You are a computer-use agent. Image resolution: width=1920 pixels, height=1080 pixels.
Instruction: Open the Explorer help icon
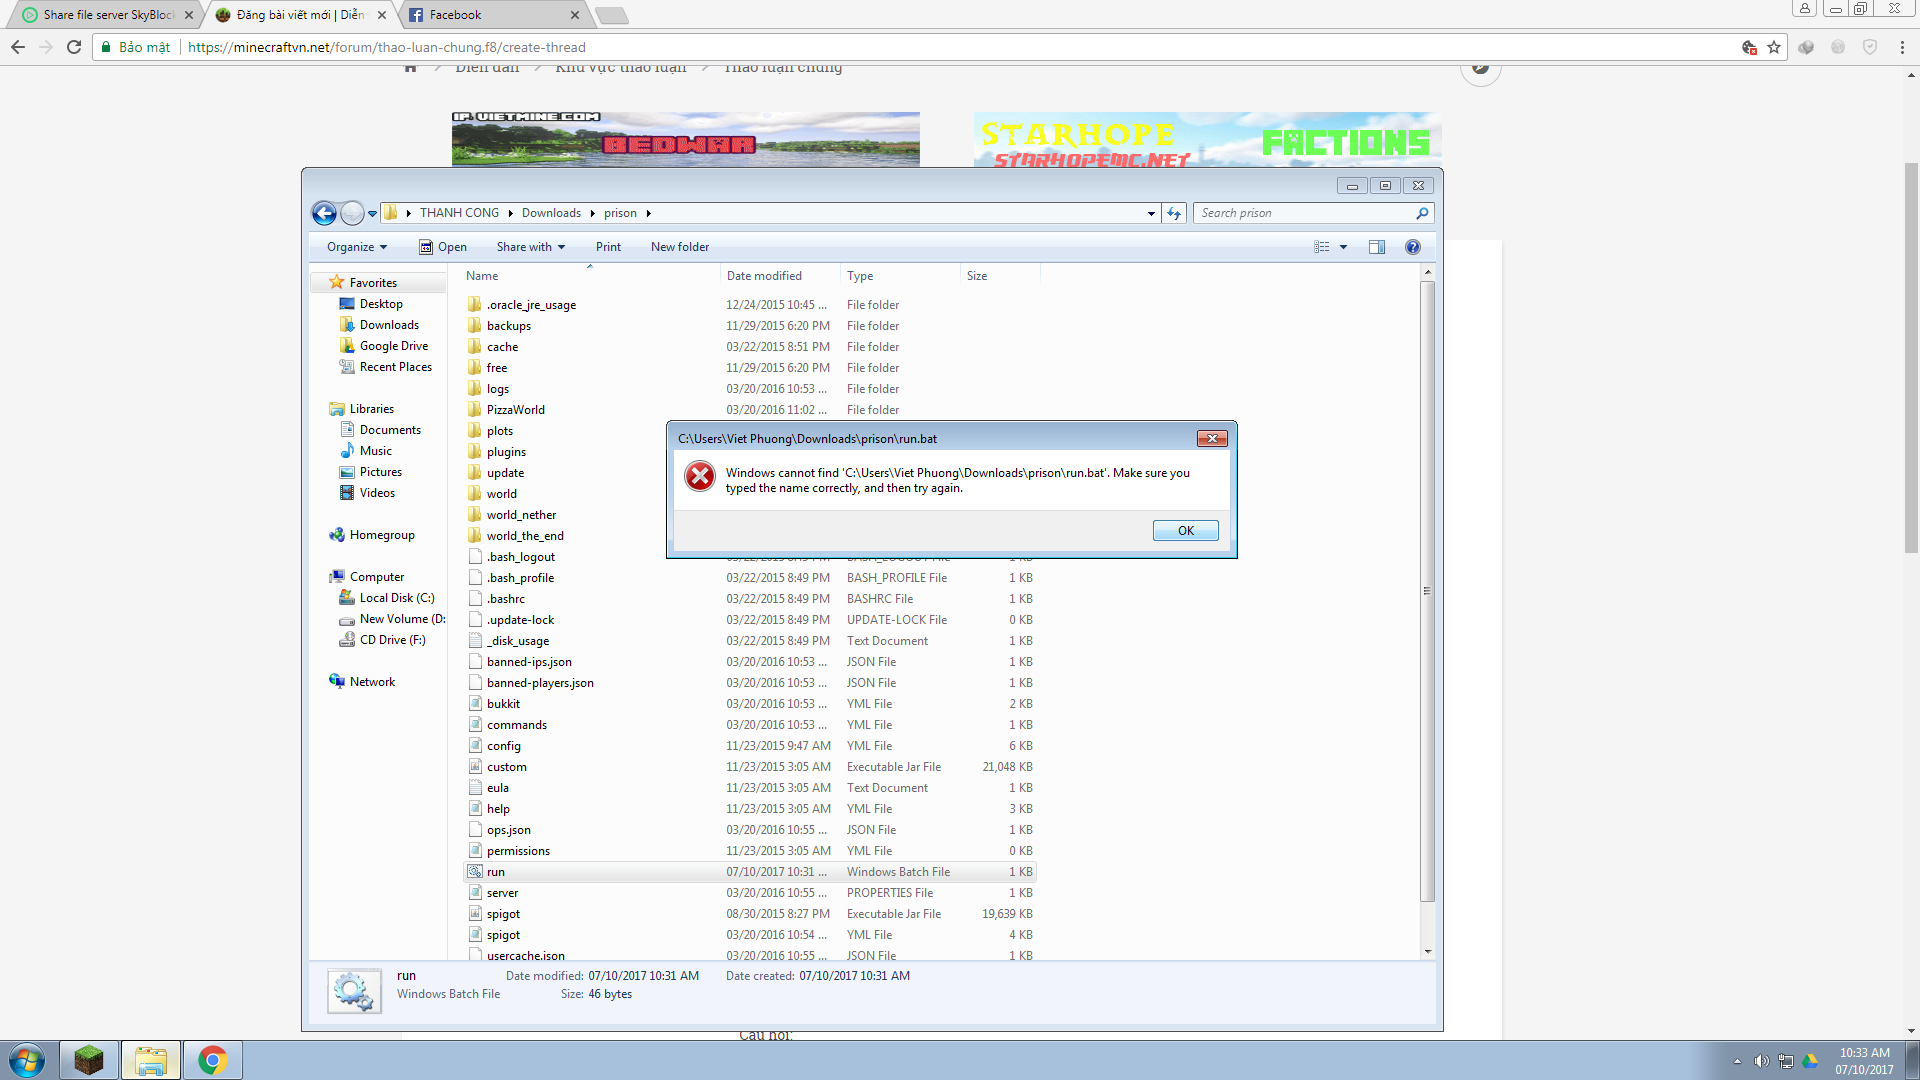tap(1412, 247)
